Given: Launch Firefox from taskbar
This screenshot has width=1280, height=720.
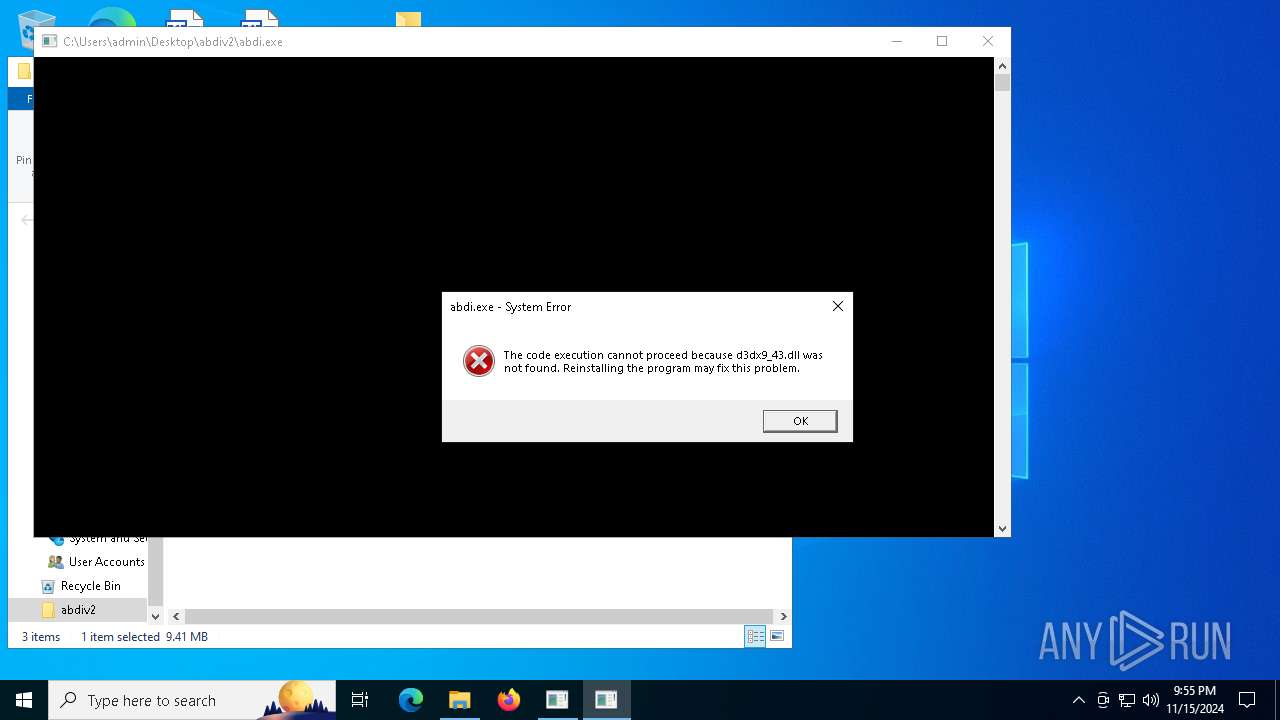Looking at the screenshot, I should [x=509, y=700].
